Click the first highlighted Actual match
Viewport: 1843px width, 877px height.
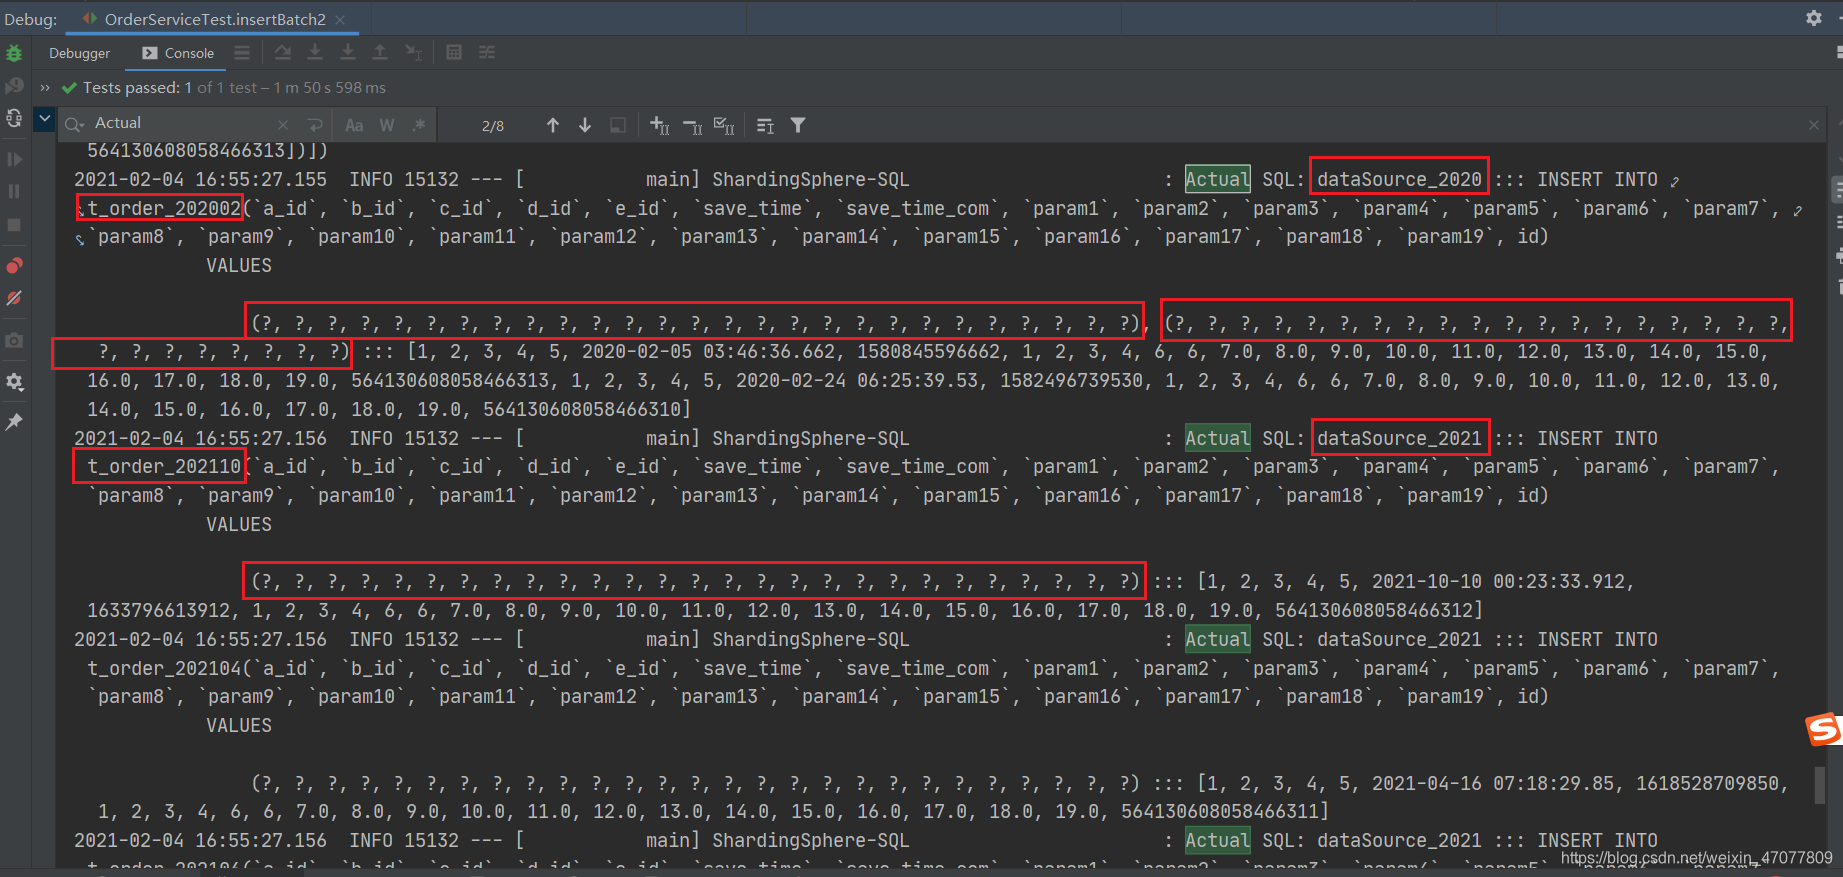(1217, 179)
